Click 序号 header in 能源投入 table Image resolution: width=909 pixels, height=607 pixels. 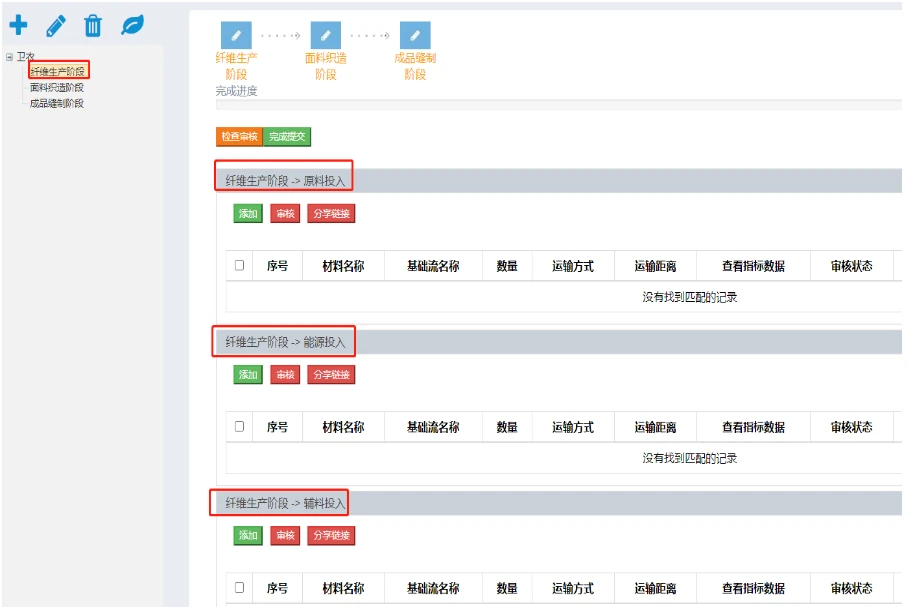[277, 427]
